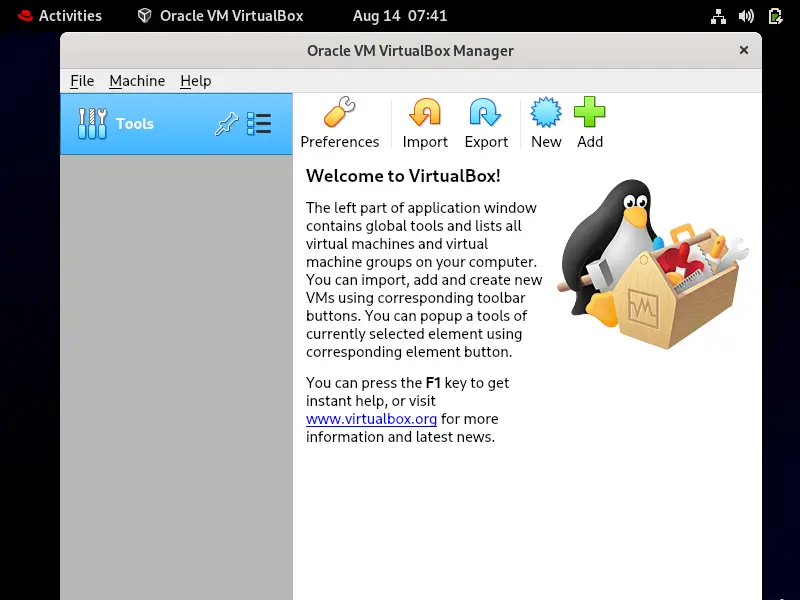
Task: Open the clock showing Aug 14 07:41
Action: pyautogui.click(x=400, y=16)
